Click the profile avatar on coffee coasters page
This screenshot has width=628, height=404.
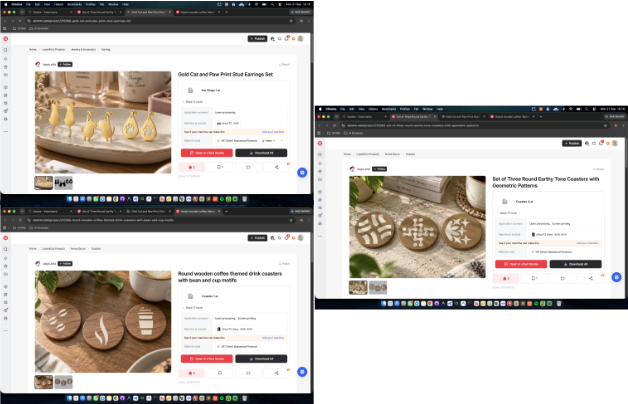click(301, 238)
